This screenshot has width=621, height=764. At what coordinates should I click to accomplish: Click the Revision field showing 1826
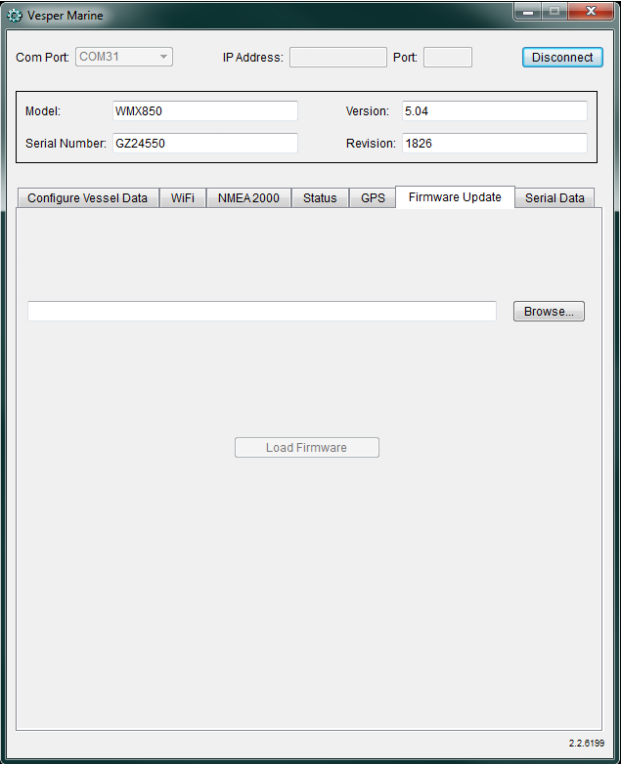[494, 143]
